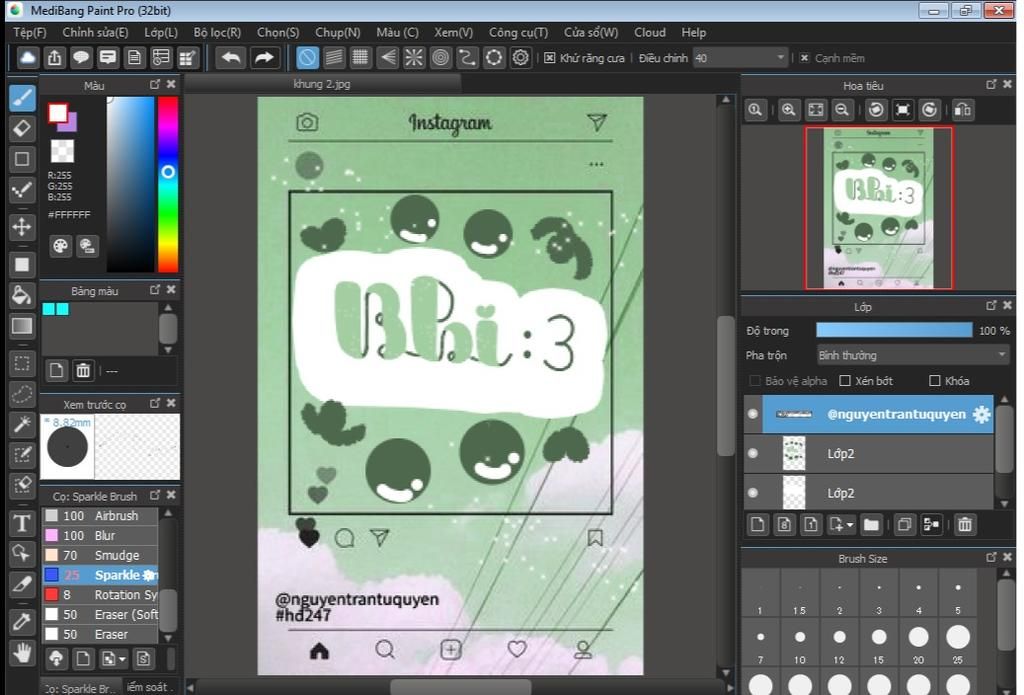Select the Rotation Symmetry brush
The width and height of the screenshot is (1024, 695).
pos(101,595)
